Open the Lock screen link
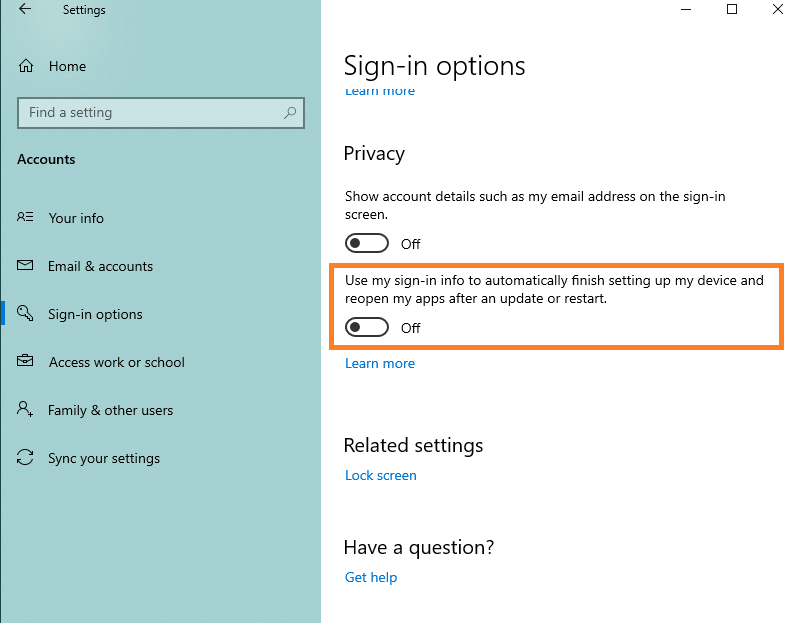 (380, 475)
